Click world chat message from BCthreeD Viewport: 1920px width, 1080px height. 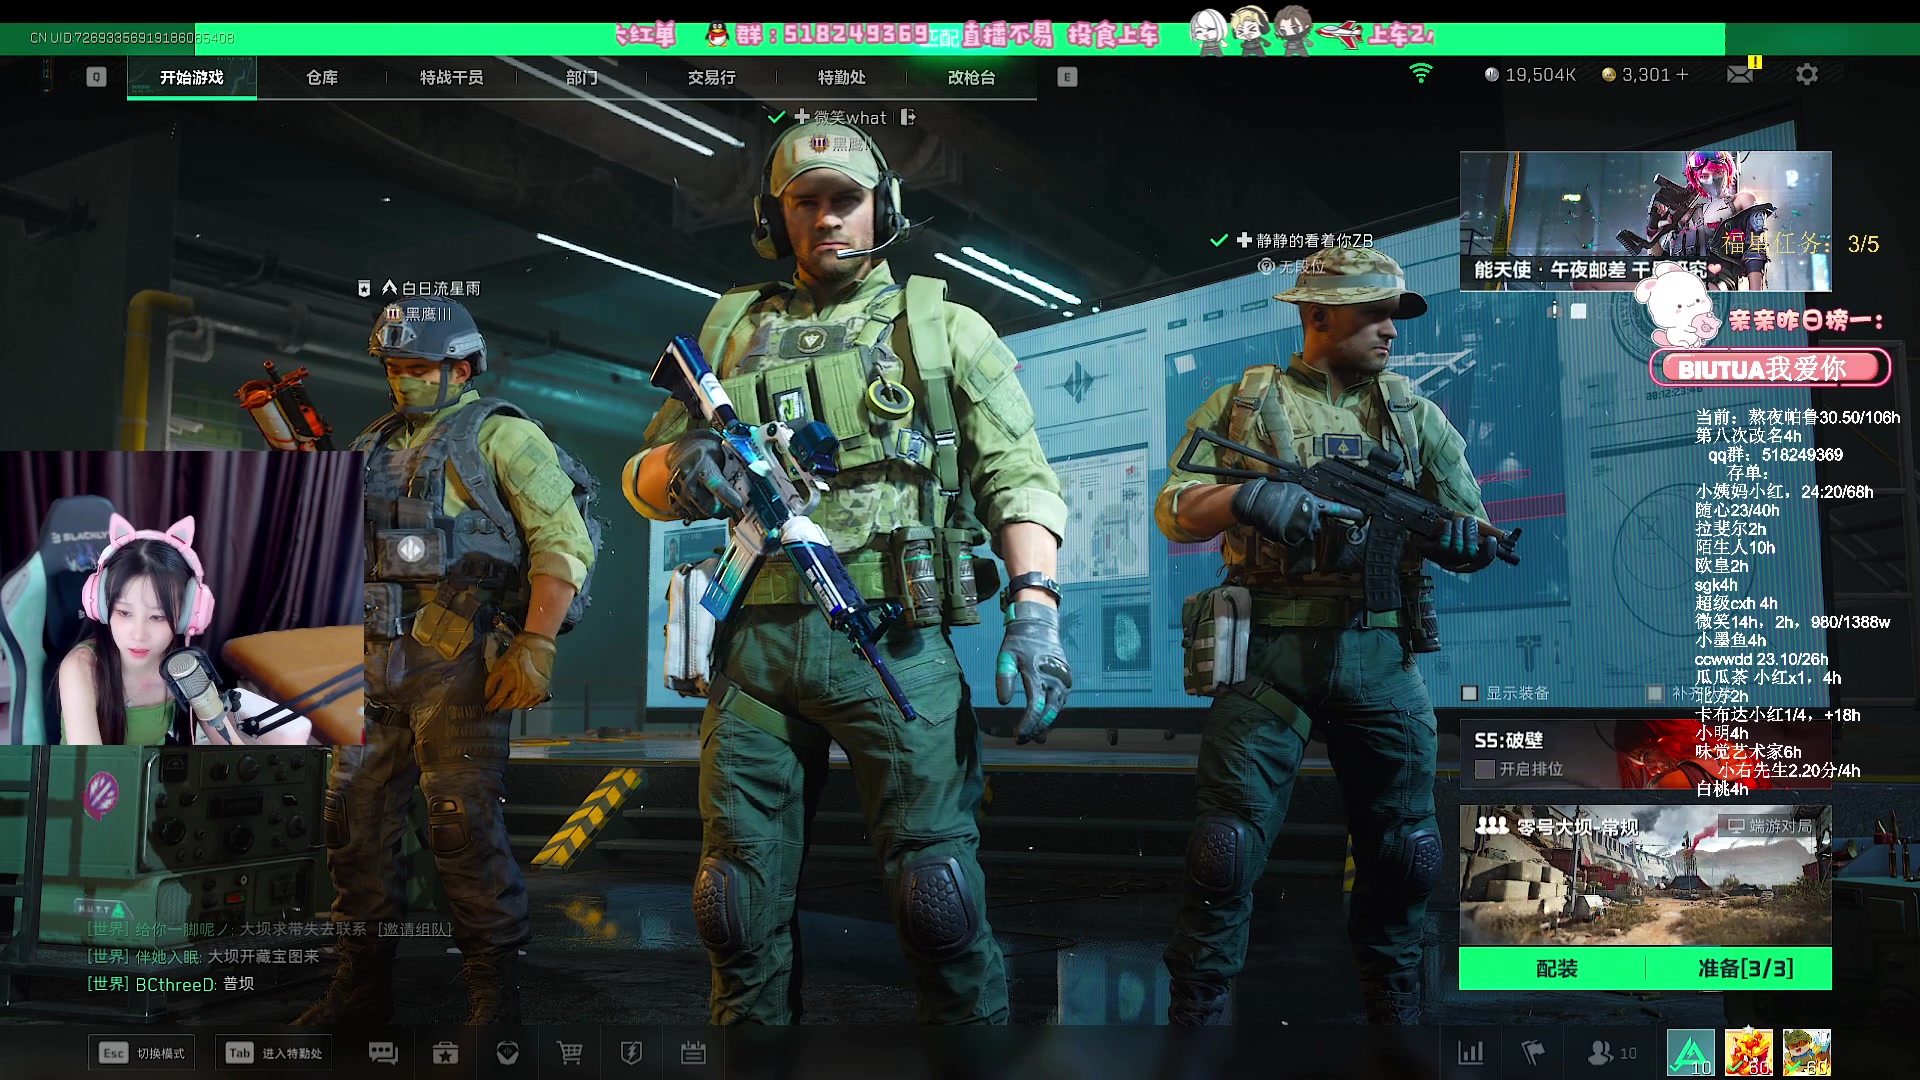click(170, 984)
